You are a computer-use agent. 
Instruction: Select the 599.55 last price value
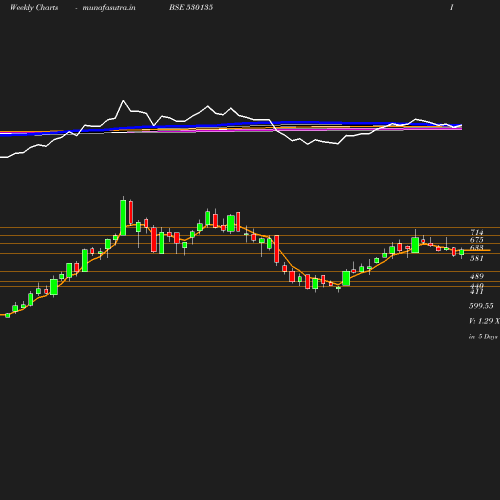tap(481, 306)
